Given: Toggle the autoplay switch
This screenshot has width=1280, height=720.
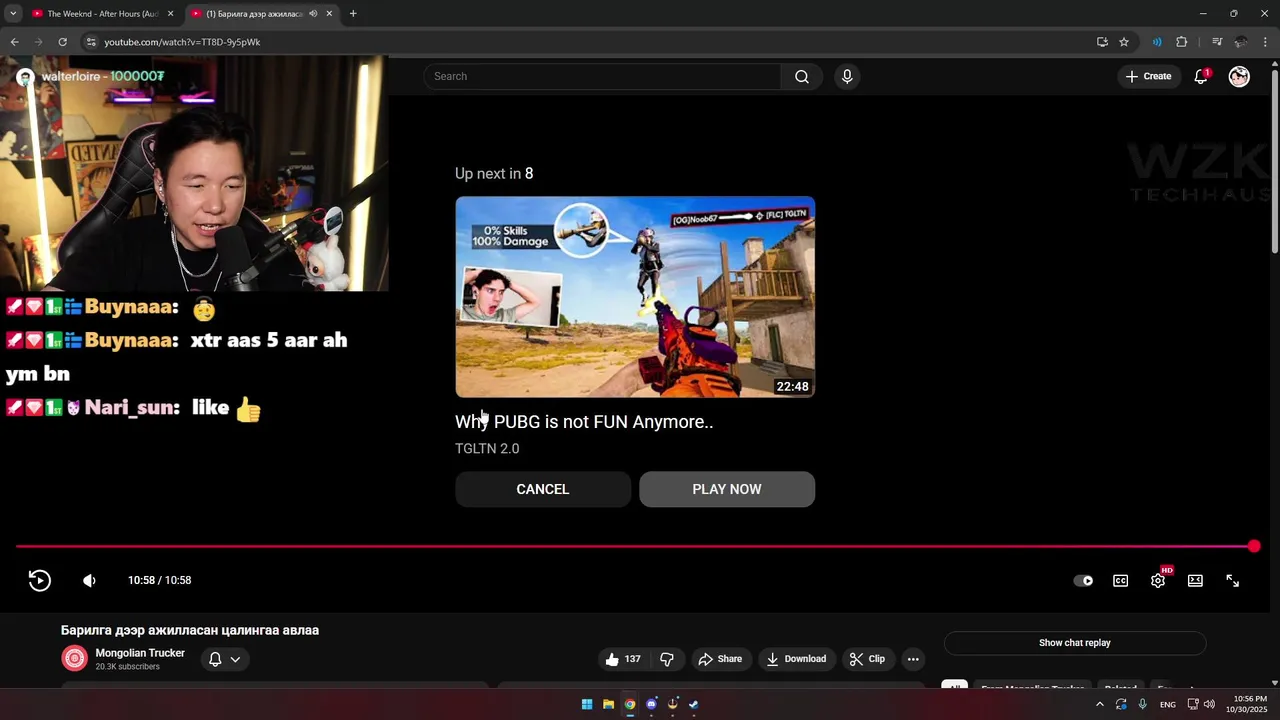Looking at the screenshot, I should (1083, 581).
